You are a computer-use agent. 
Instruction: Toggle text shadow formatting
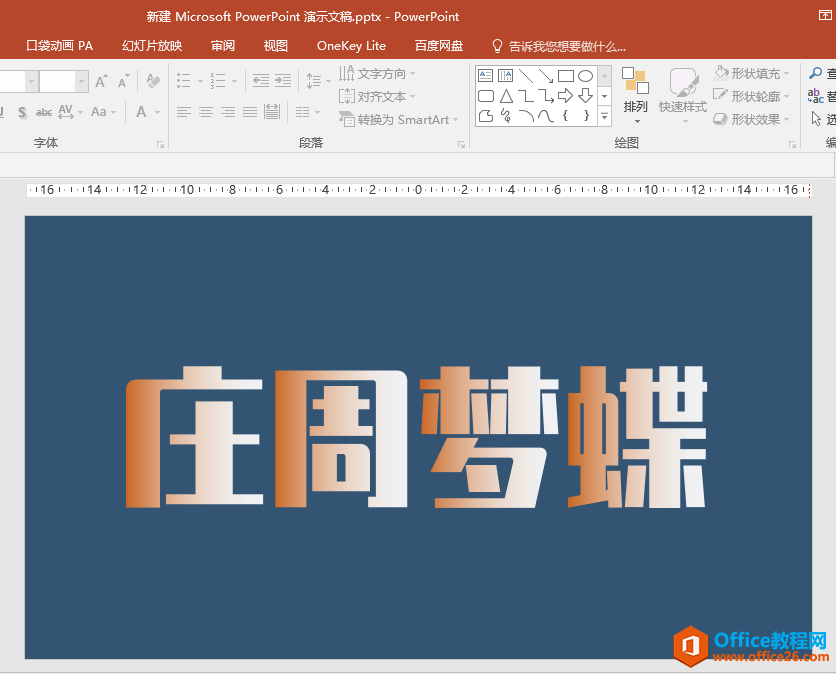coord(22,112)
